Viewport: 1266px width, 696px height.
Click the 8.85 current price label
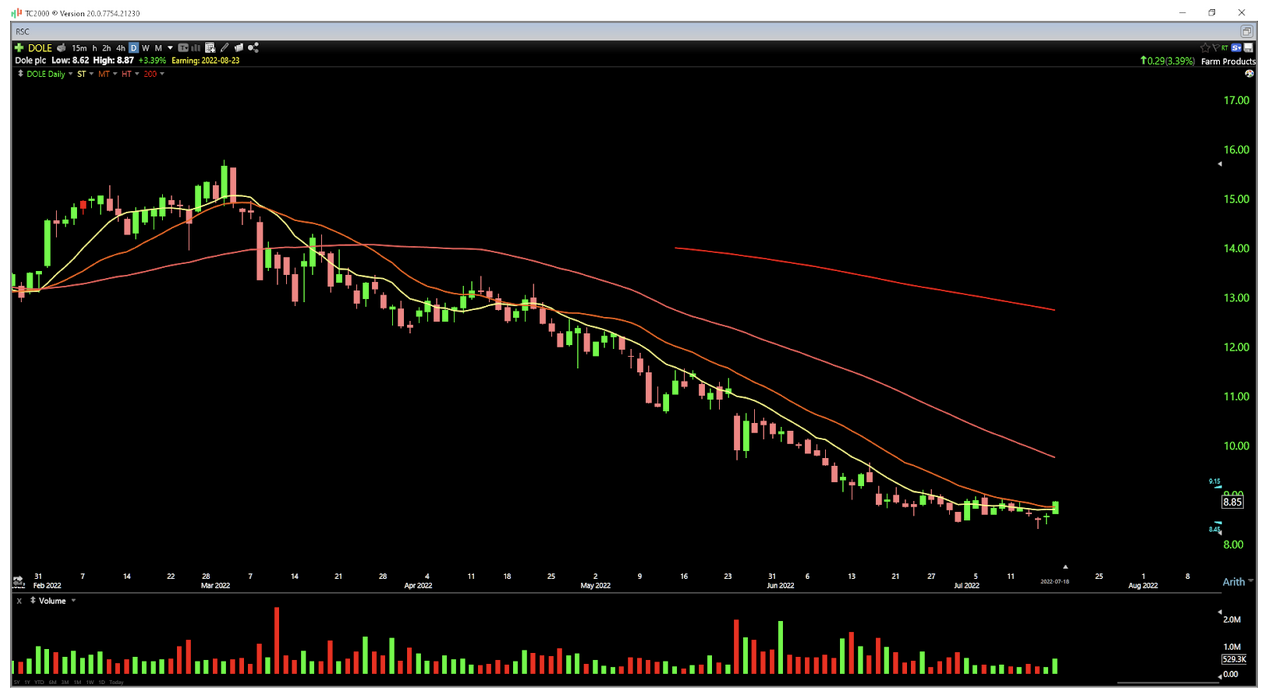(x=1233, y=503)
